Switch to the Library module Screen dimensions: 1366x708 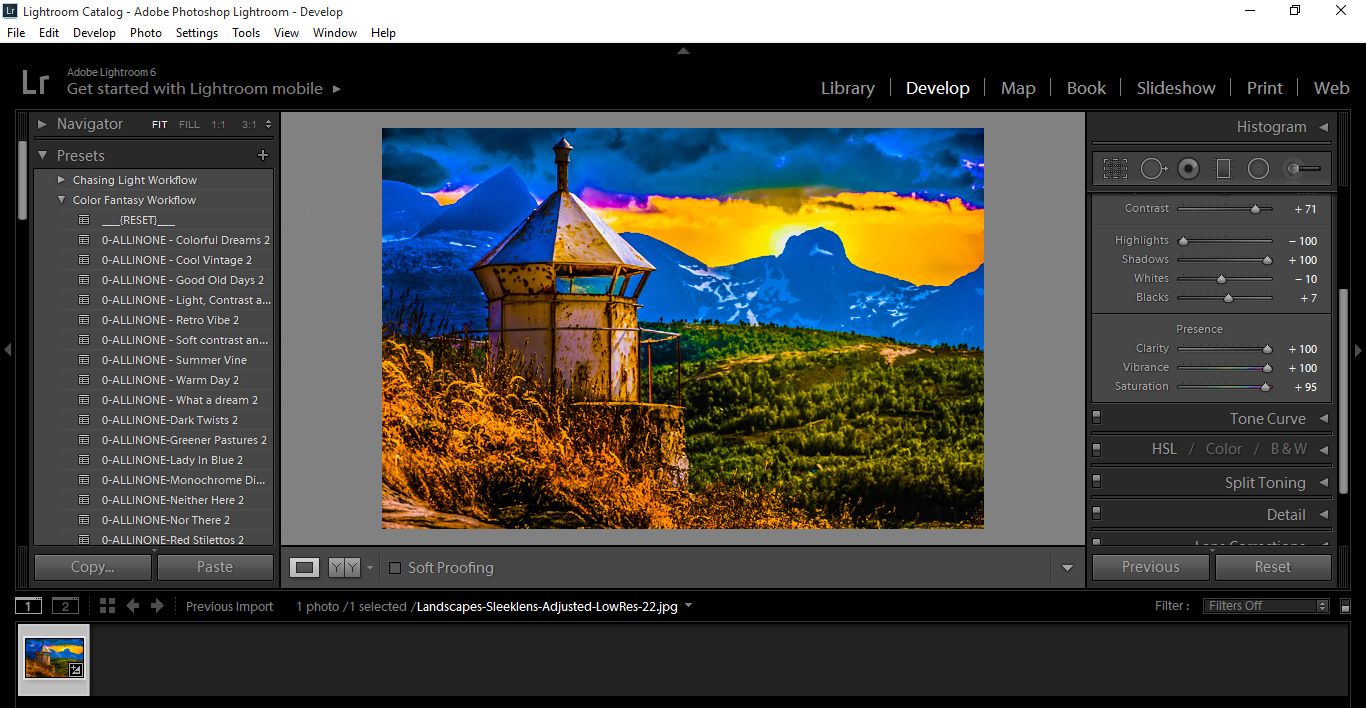coord(847,88)
